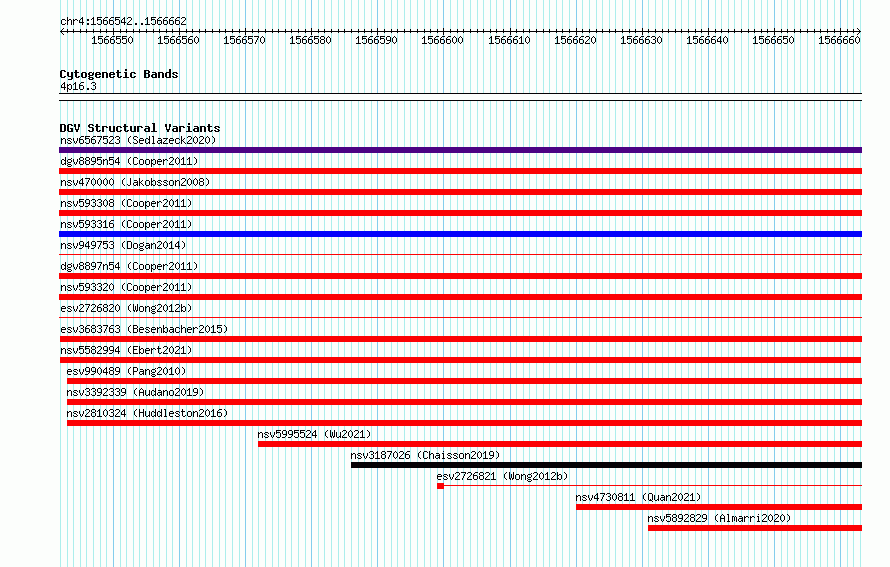The height and width of the screenshot is (567, 890).
Task: Click the red bar under esv3683763
Action: click(460, 339)
